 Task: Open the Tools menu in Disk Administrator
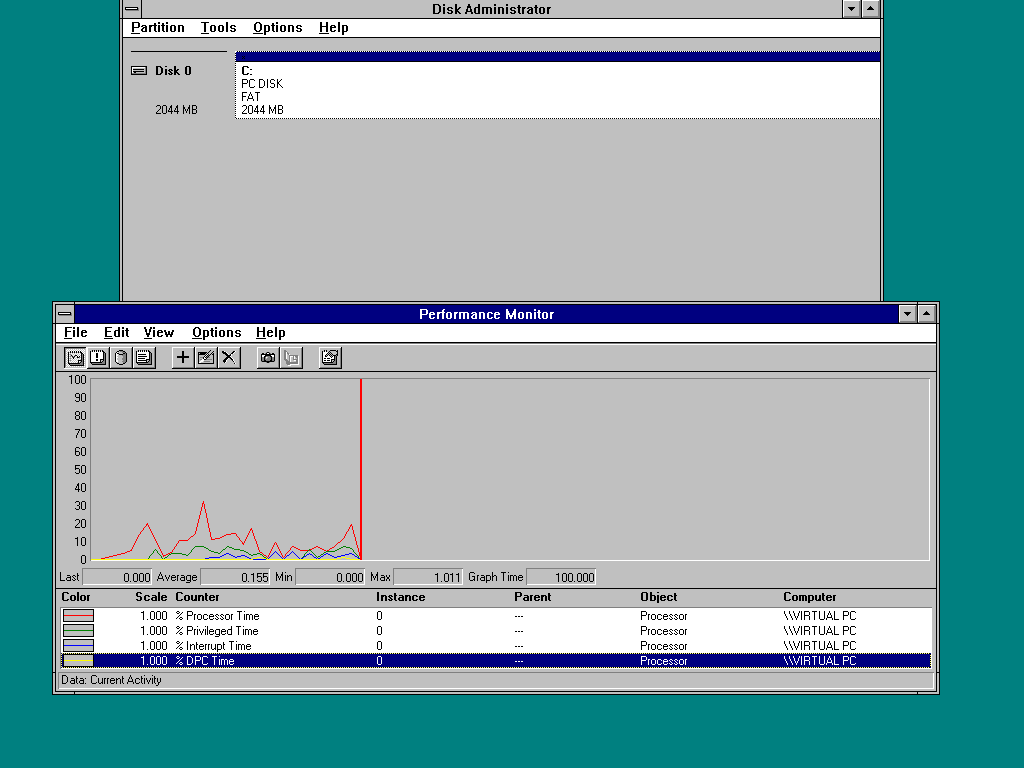pyautogui.click(x=218, y=27)
